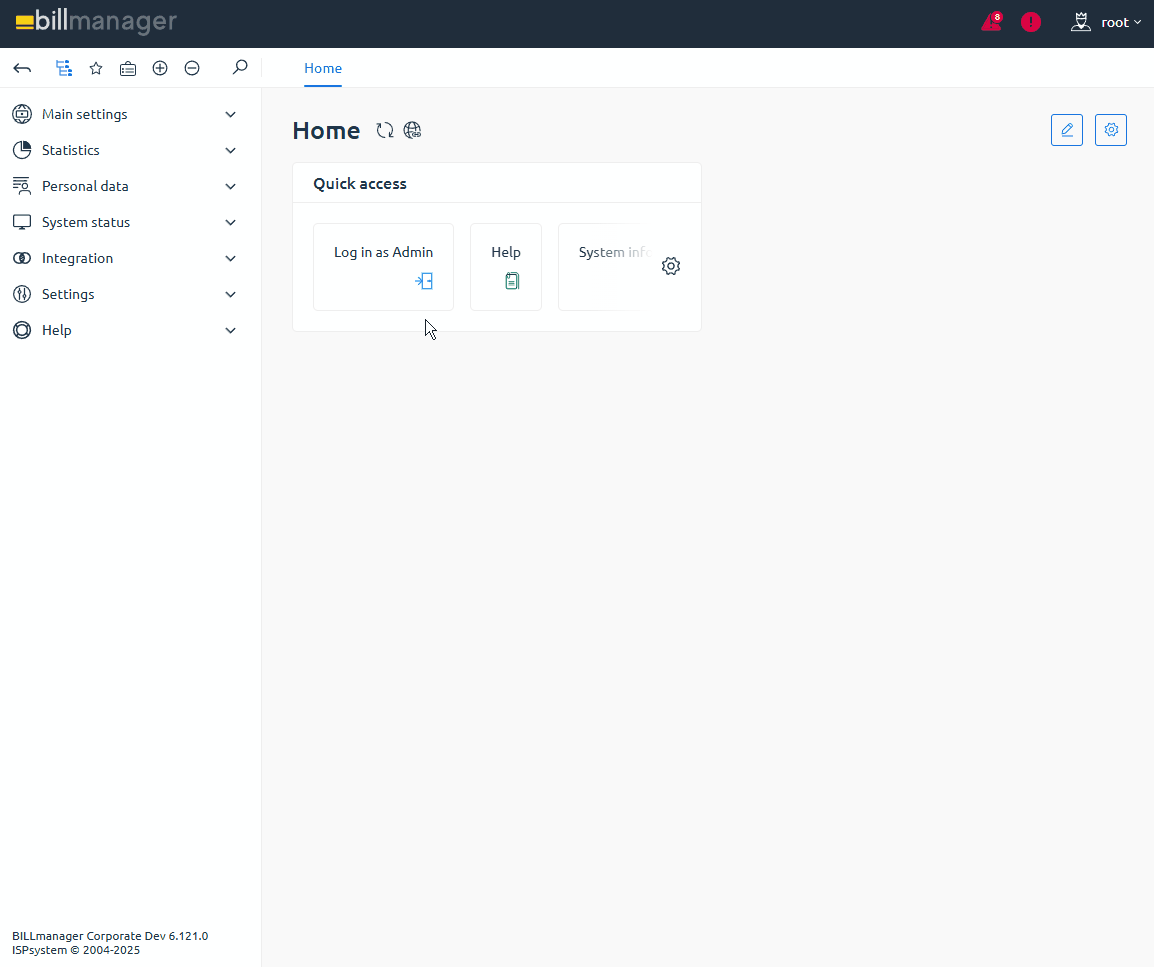The height and width of the screenshot is (967, 1154).
Task: Open Quick access gear settings icon
Action: pyautogui.click(x=671, y=266)
